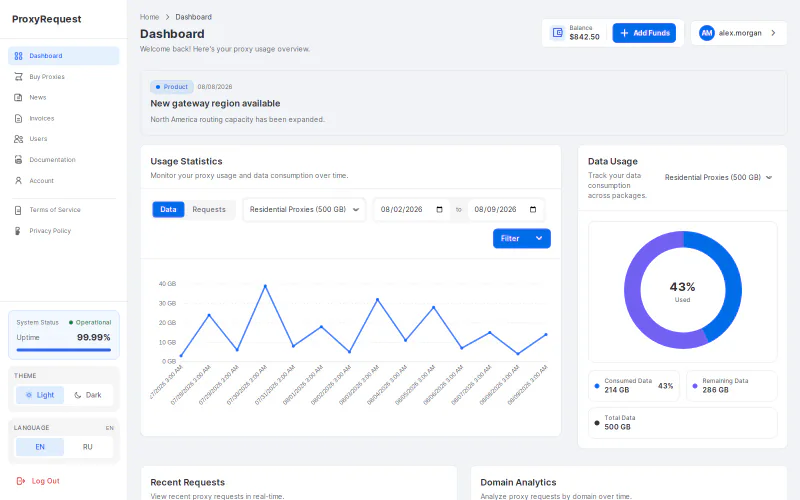Screen dimensions: 800x500
Task: Click the 99.99% uptime value
Action: click(93, 337)
